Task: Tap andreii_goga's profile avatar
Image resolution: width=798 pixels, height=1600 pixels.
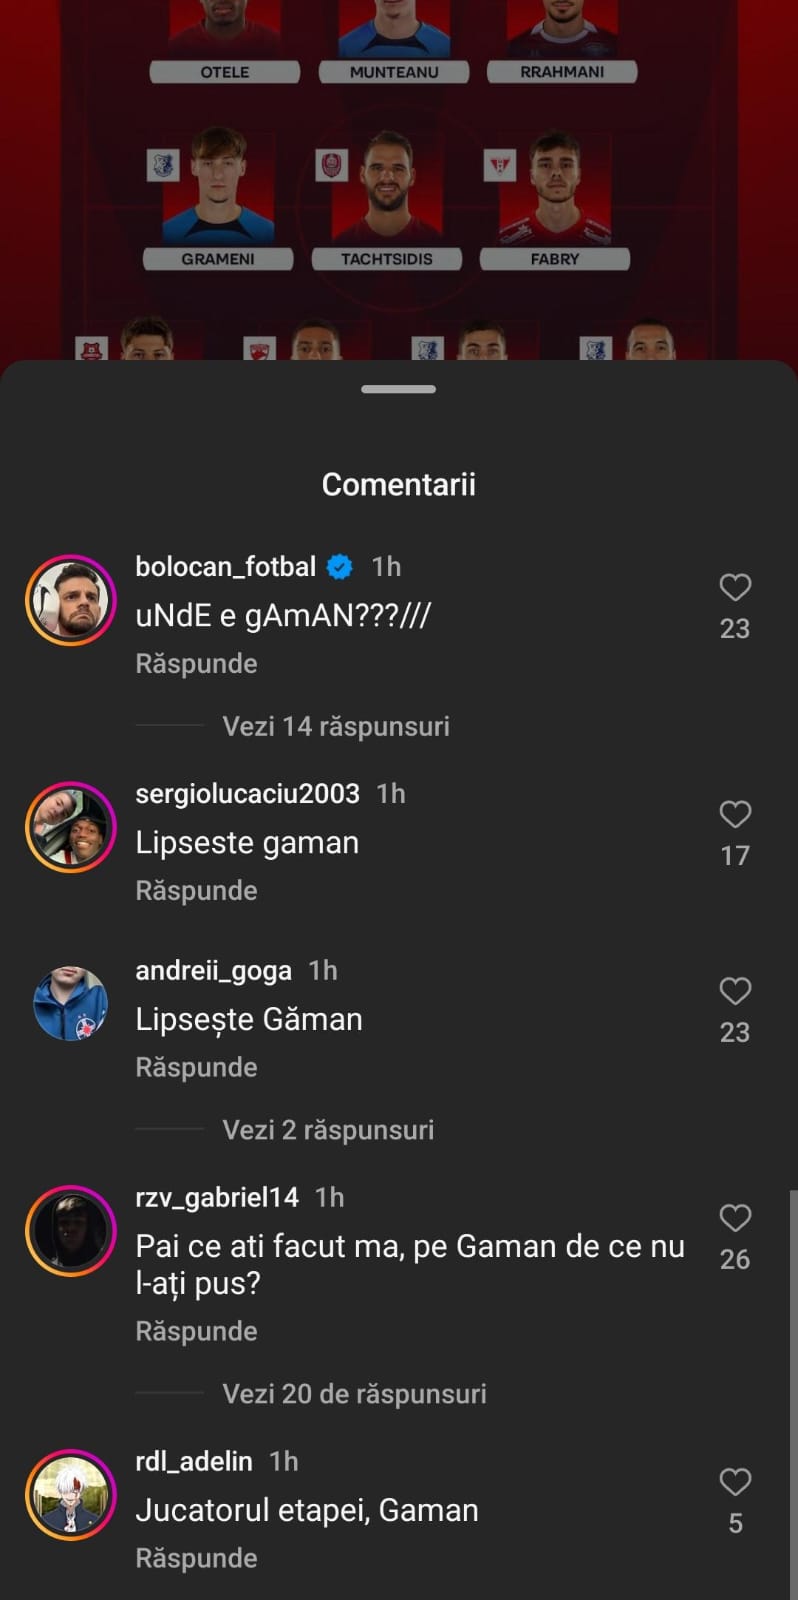Action: pos(71,1003)
